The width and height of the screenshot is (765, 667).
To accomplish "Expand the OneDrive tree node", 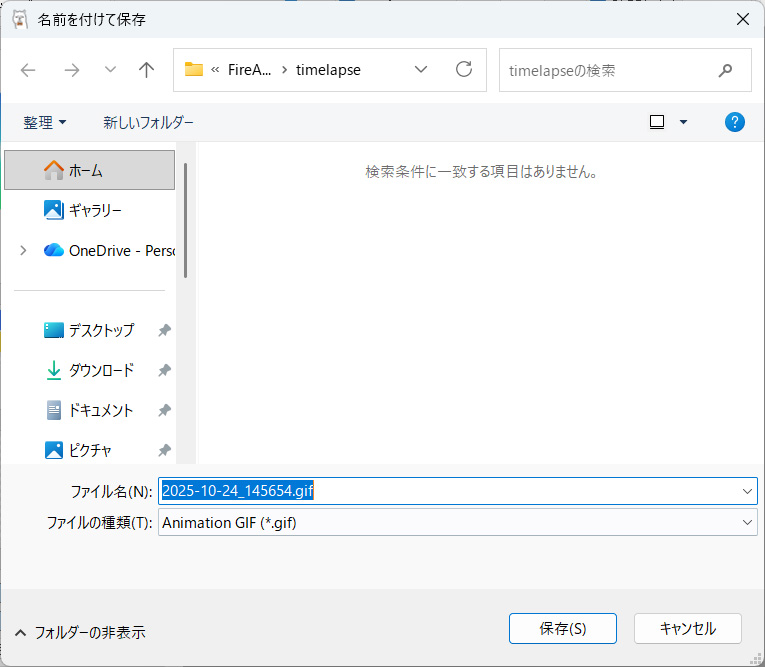I will pyautogui.click(x=23, y=251).
